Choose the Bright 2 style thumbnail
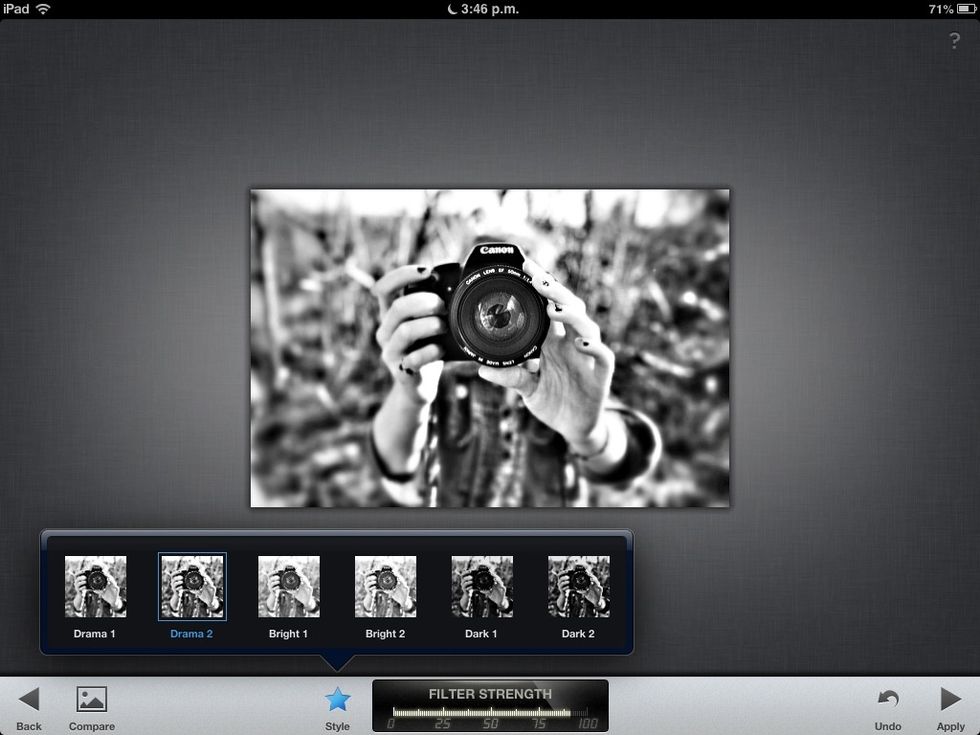 point(386,586)
